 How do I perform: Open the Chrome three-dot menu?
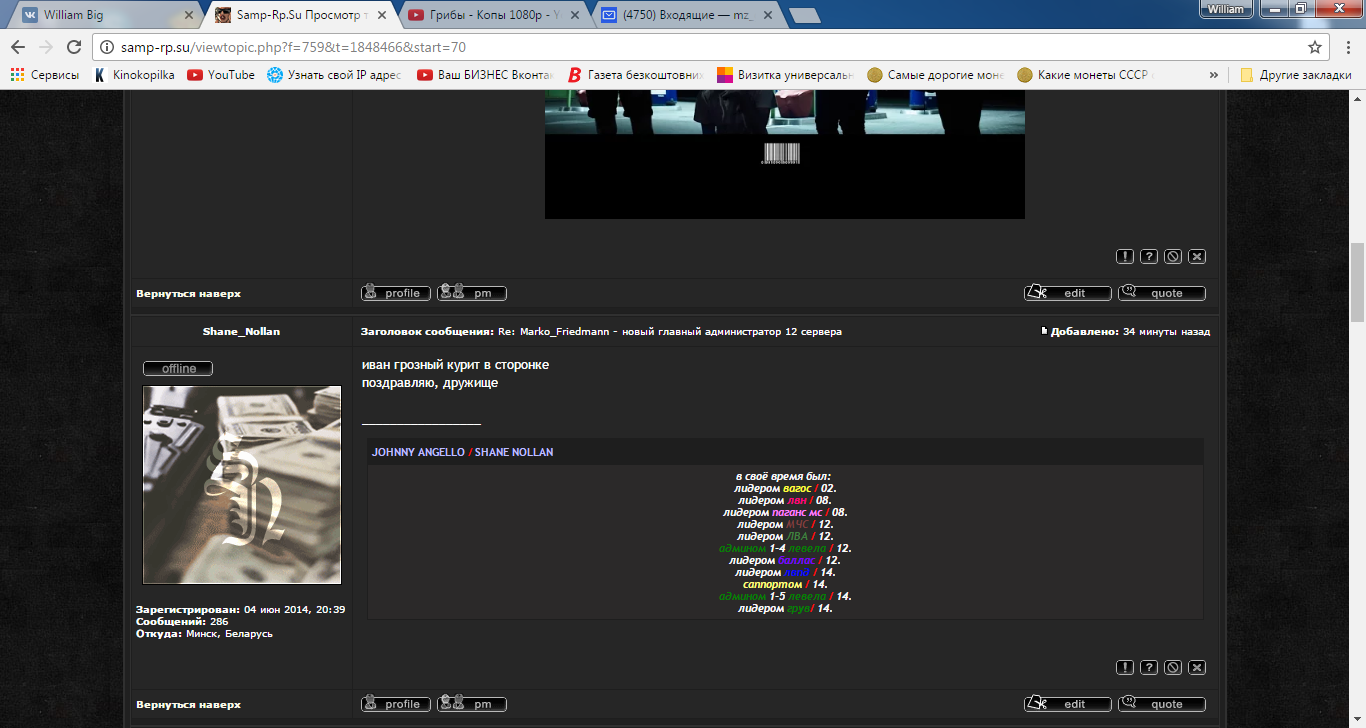[1347, 47]
